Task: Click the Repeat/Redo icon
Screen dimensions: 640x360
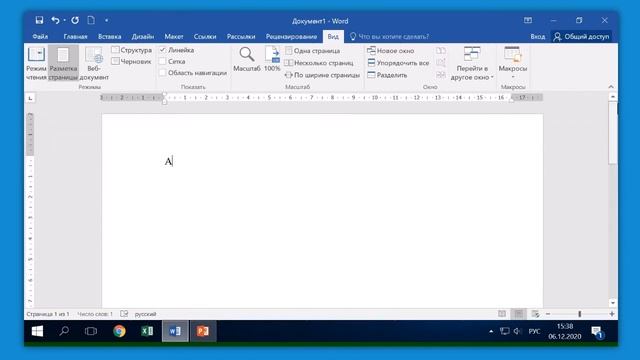Action: point(75,20)
